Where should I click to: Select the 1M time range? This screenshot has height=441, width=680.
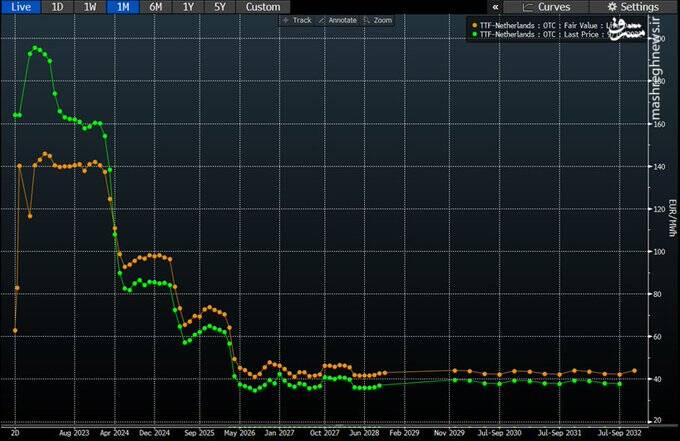[x=123, y=7]
